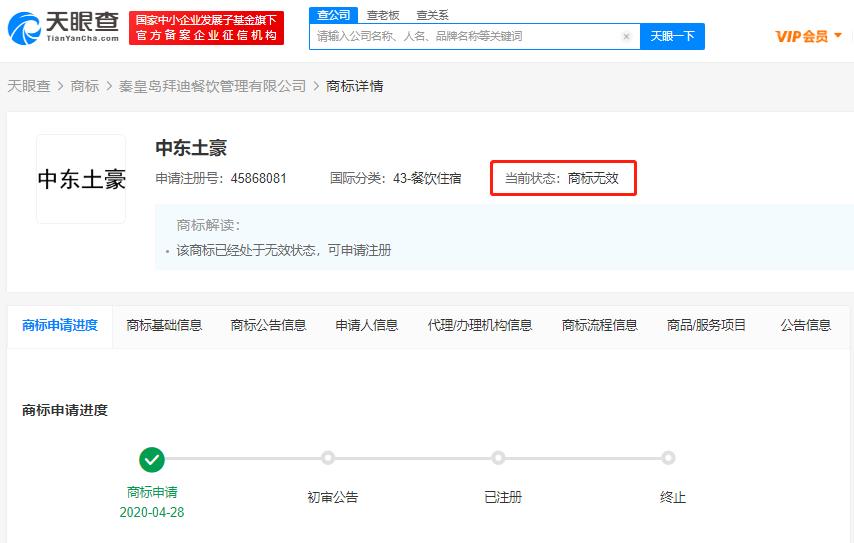The image size is (854, 543).
Task: Switch to 查老板 search tab
Action: [x=382, y=15]
